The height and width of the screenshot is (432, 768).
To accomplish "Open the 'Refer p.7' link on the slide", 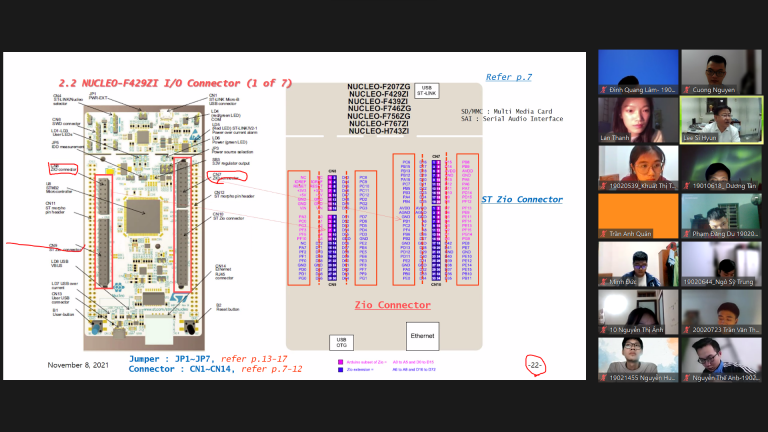I will (x=508, y=77).
